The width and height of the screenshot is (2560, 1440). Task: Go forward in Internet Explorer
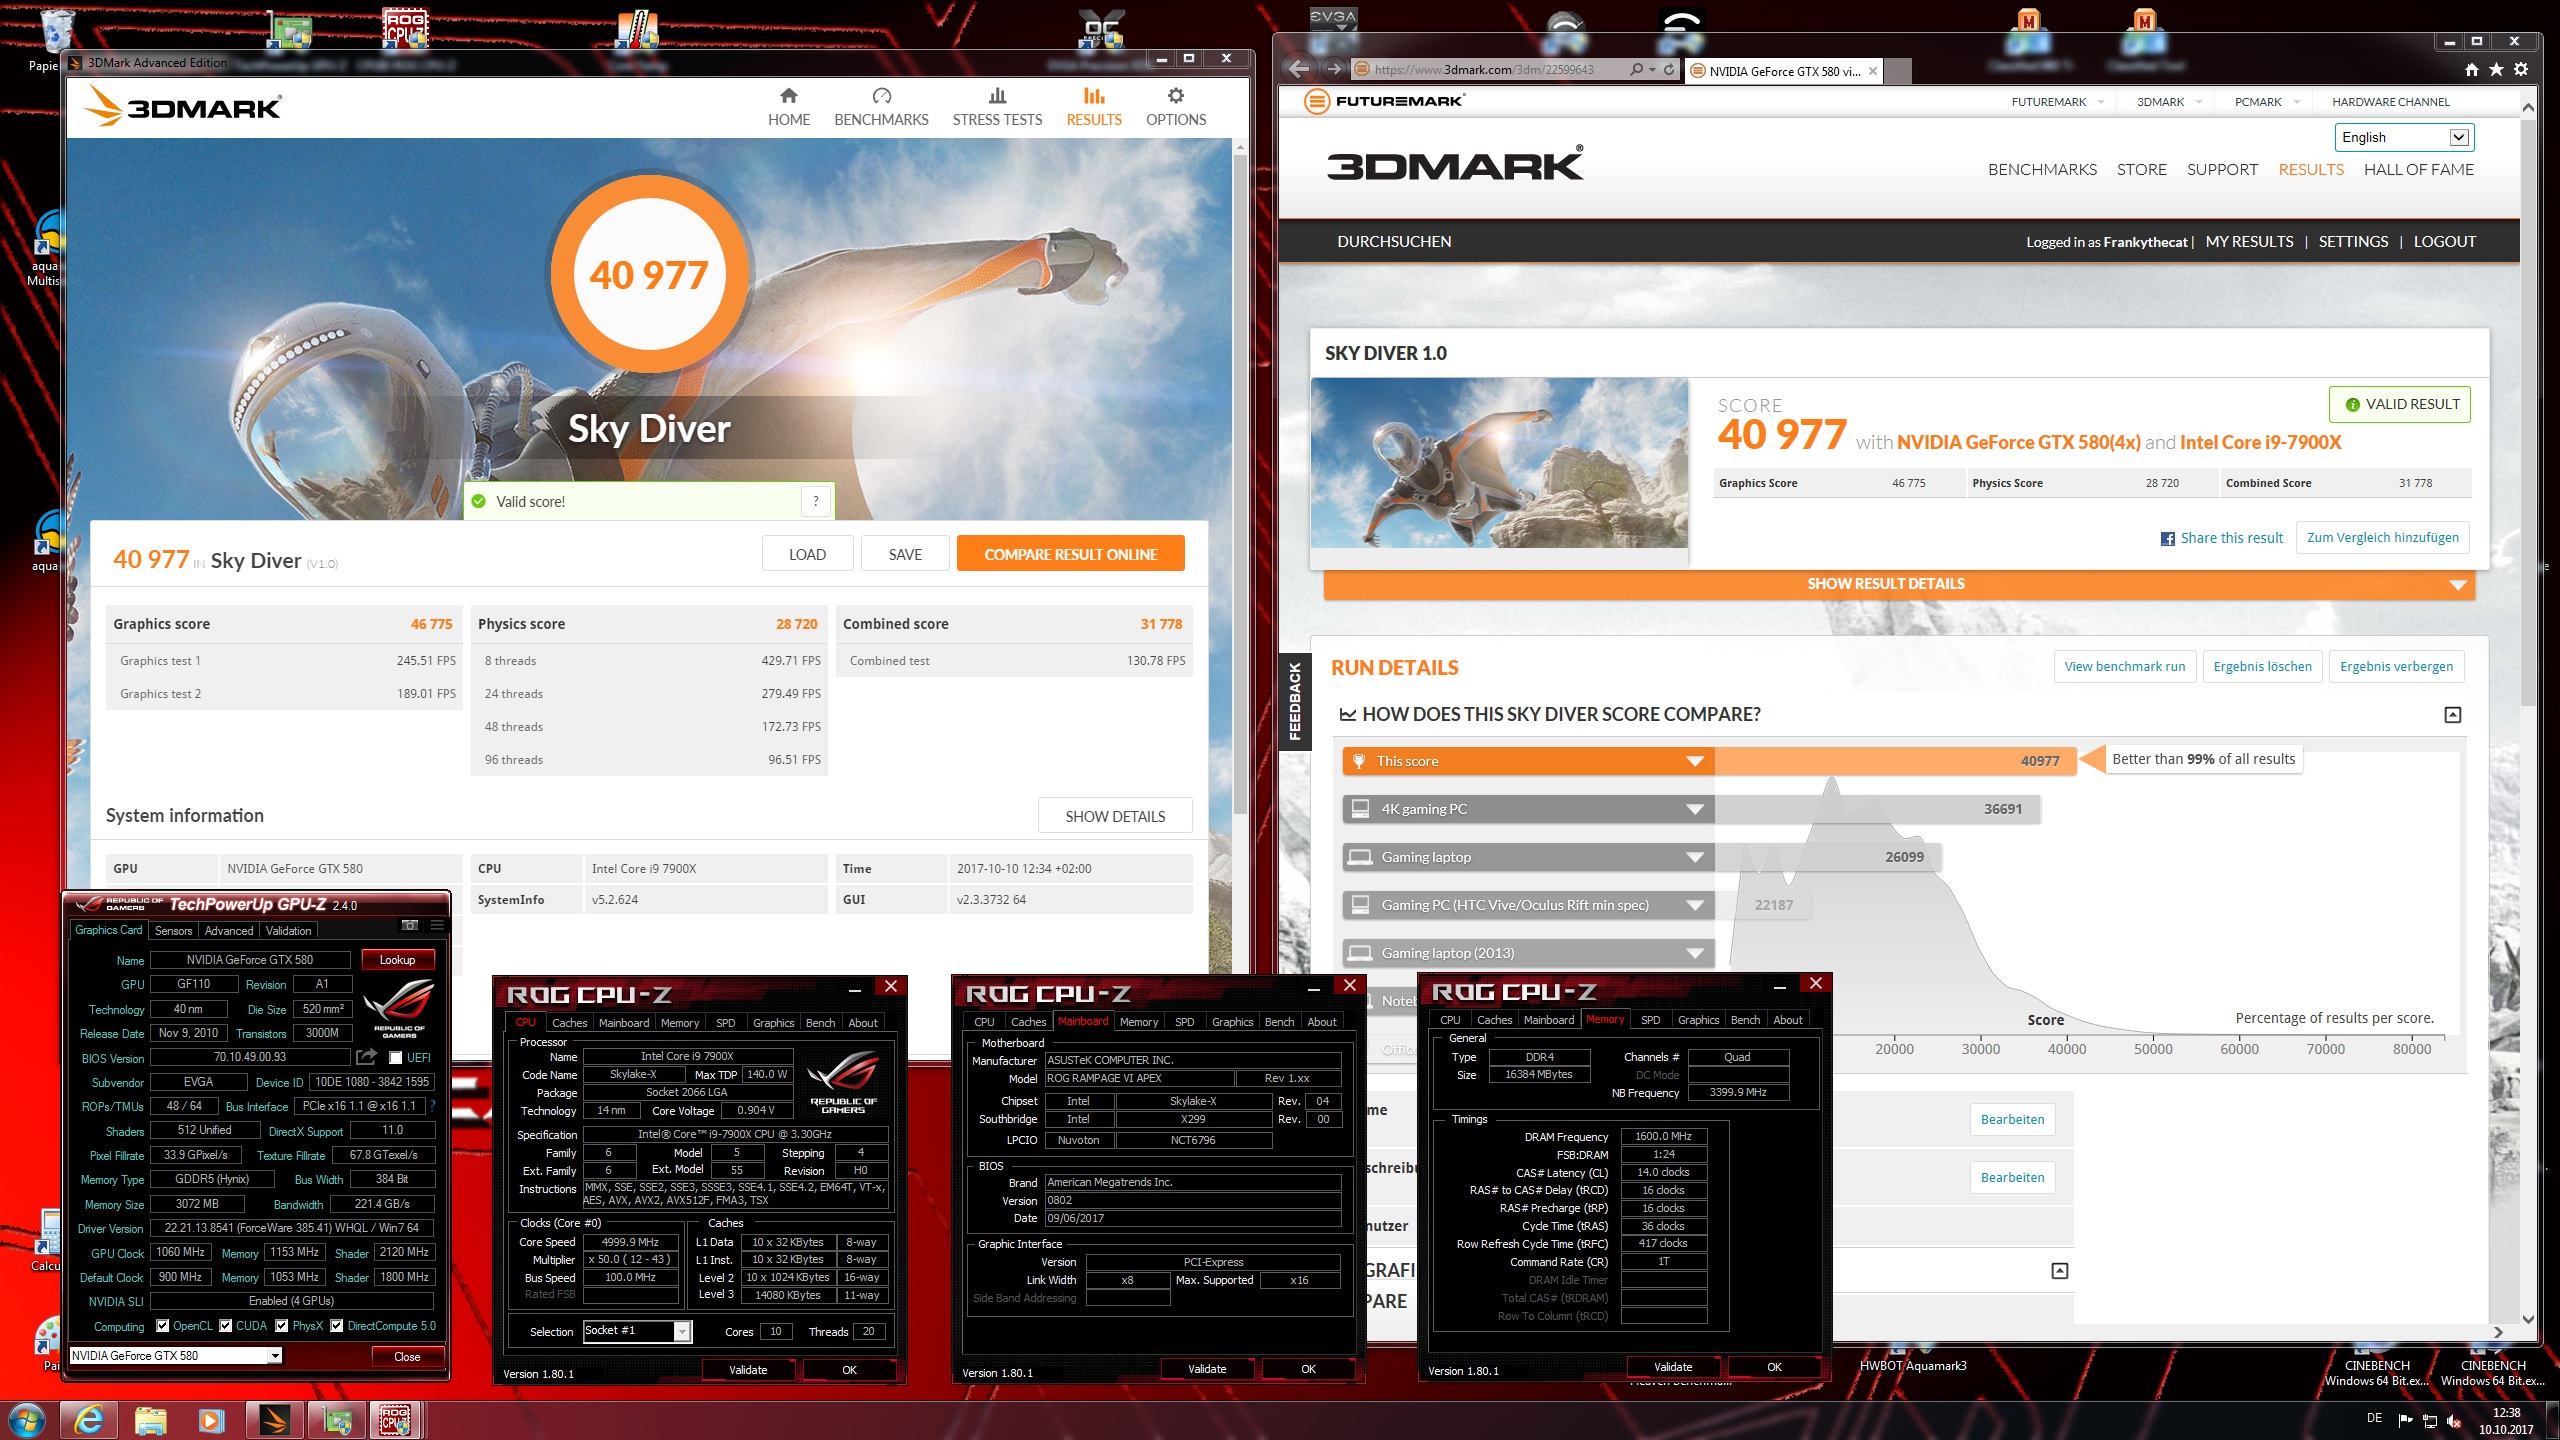pos(1334,69)
